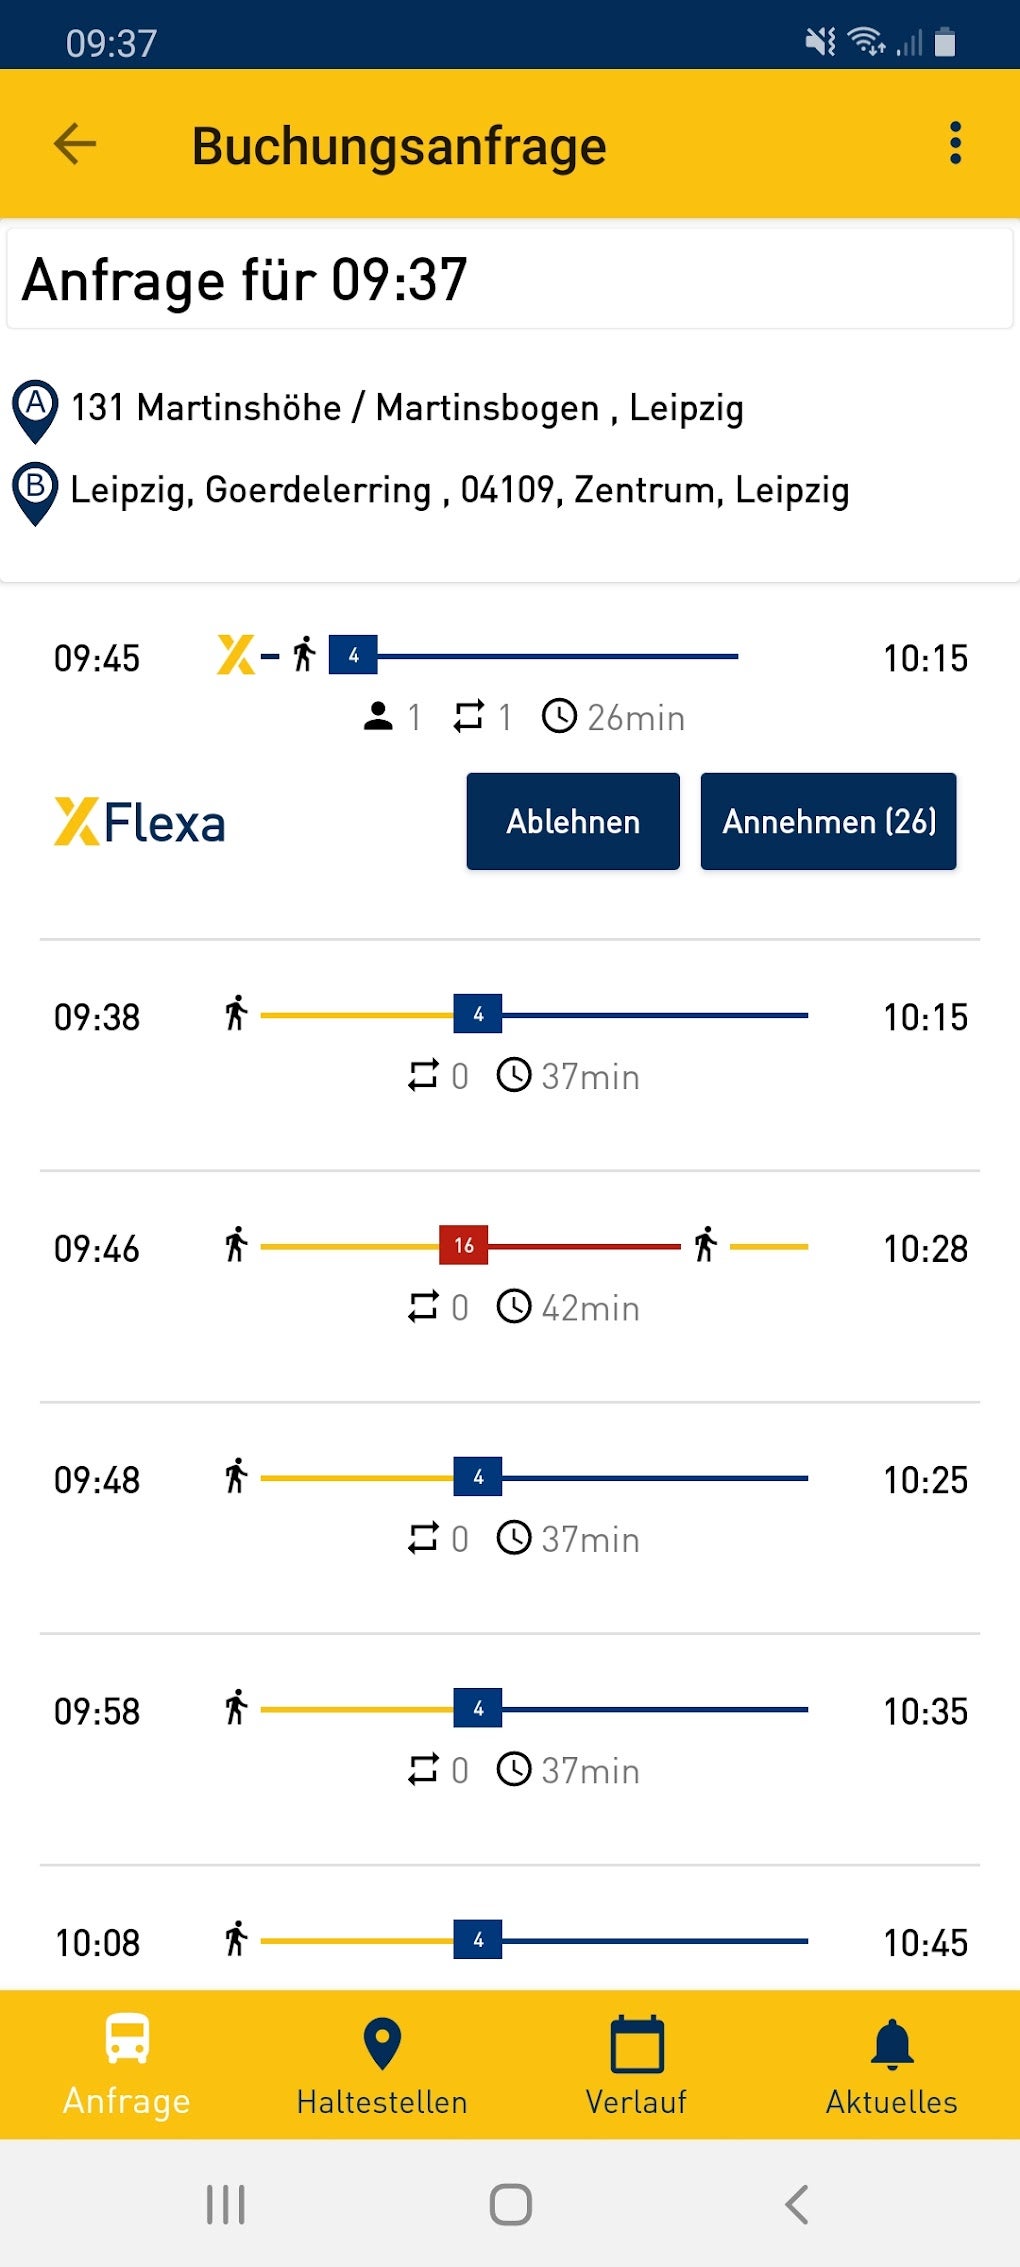The height and width of the screenshot is (2267, 1020).
Task: Accept the booking with Annehmen (26)
Action: 828,821
